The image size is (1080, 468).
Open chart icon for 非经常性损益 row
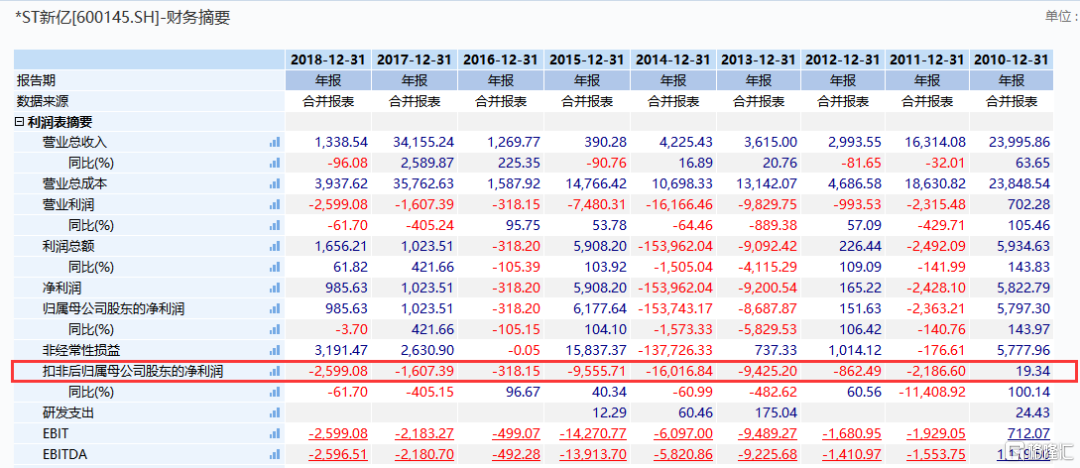[275, 350]
